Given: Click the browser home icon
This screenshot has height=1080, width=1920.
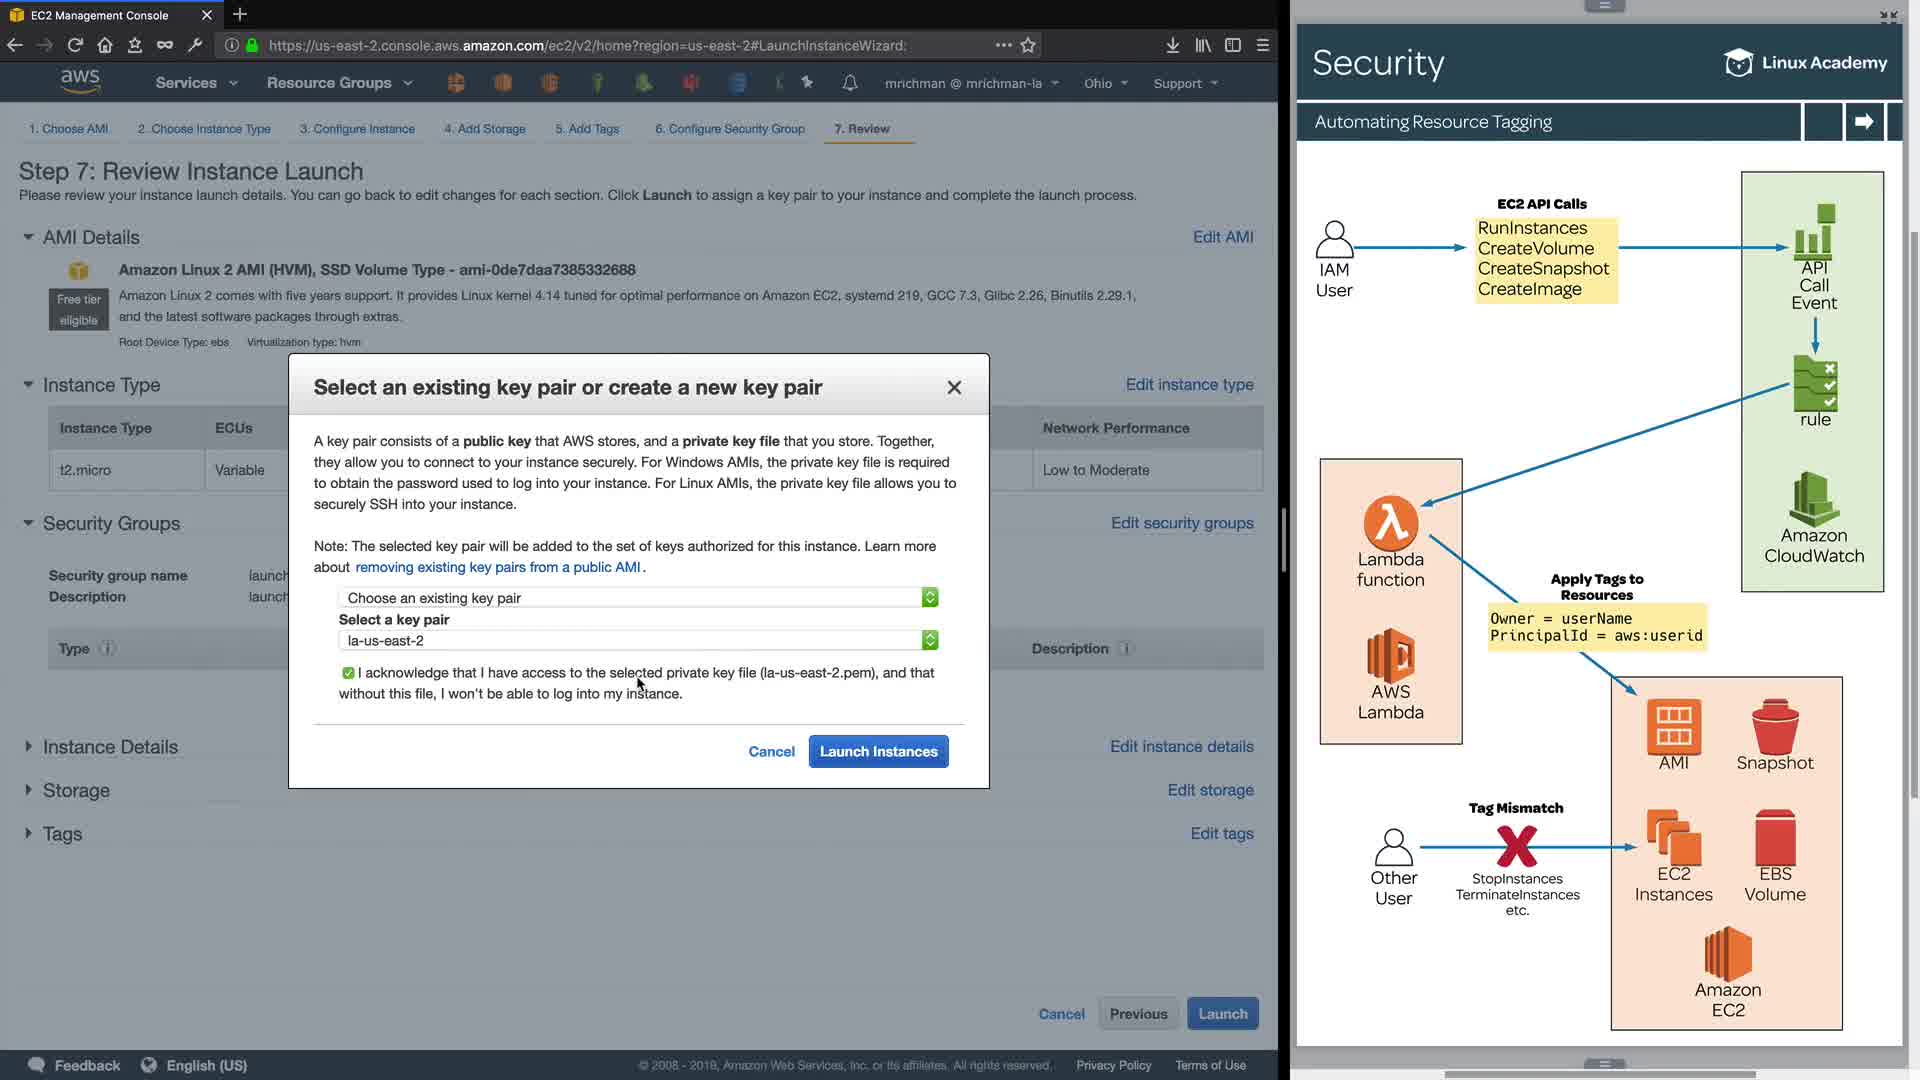Looking at the screenshot, I should (105, 45).
